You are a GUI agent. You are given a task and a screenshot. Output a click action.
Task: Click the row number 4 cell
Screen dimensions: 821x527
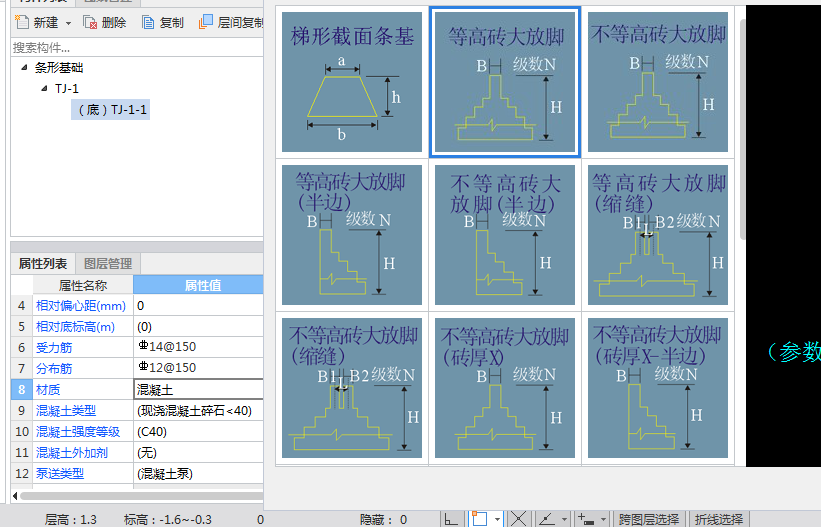21,305
